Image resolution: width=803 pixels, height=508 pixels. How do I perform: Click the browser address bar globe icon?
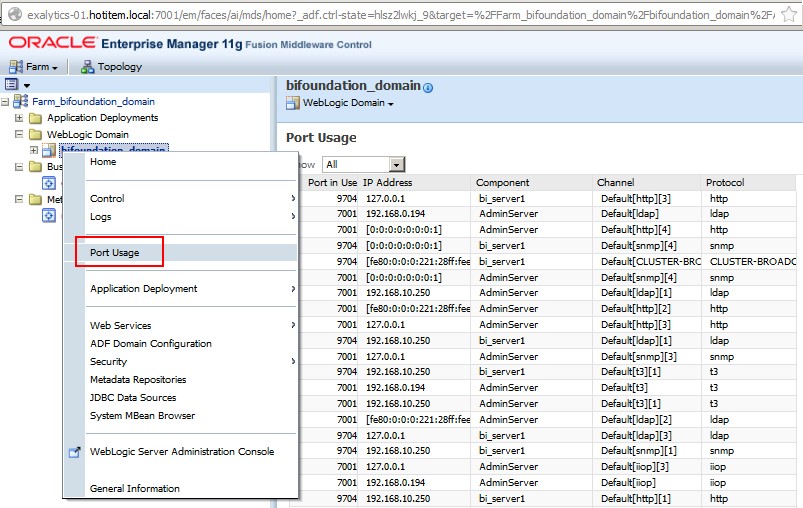pyautogui.click(x=13, y=16)
